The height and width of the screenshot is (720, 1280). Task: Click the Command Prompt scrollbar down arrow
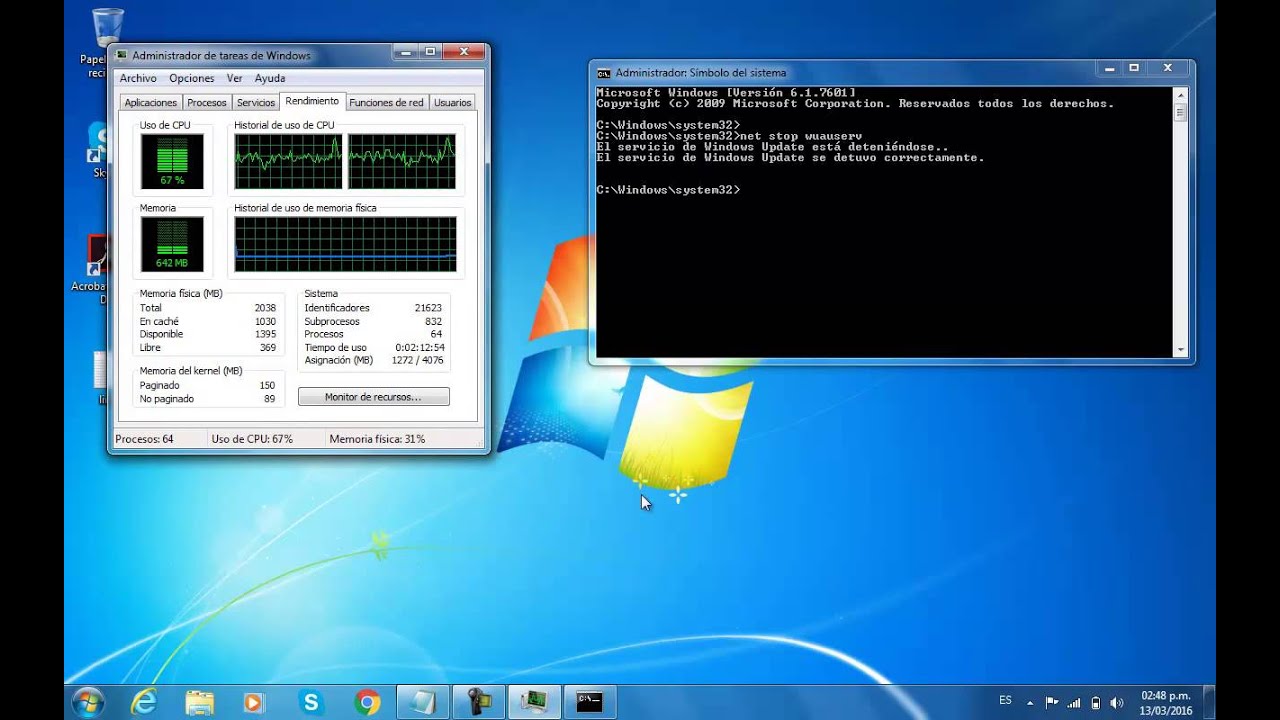(x=1181, y=350)
